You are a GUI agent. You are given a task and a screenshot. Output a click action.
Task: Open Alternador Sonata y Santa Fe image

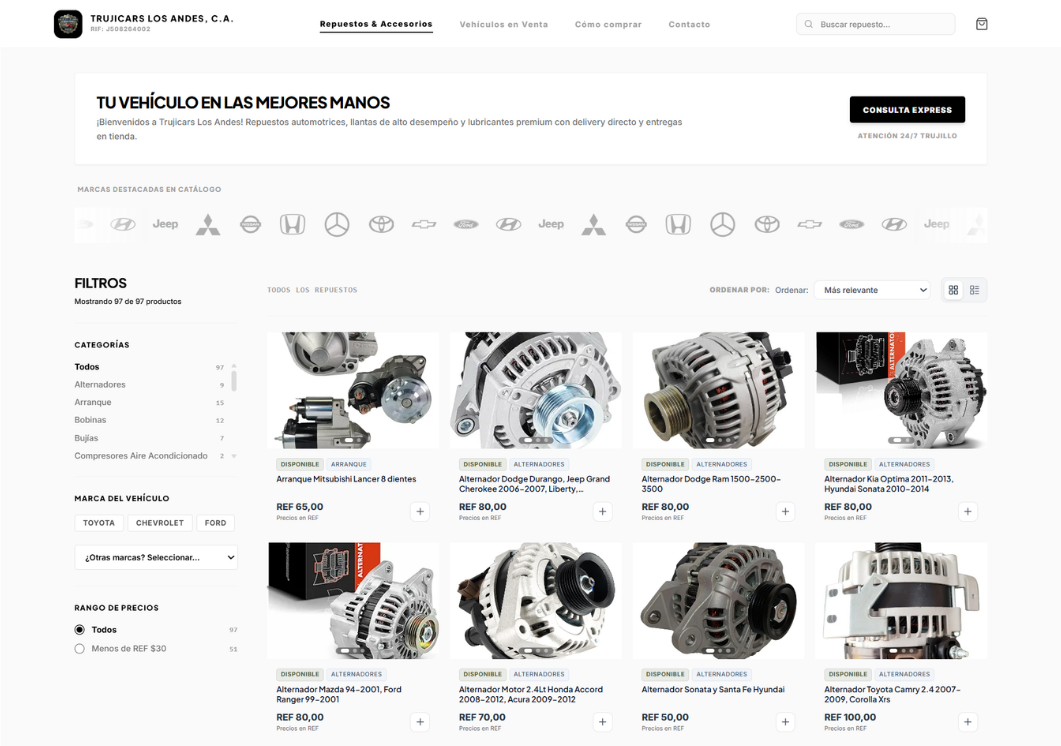click(x=718, y=600)
